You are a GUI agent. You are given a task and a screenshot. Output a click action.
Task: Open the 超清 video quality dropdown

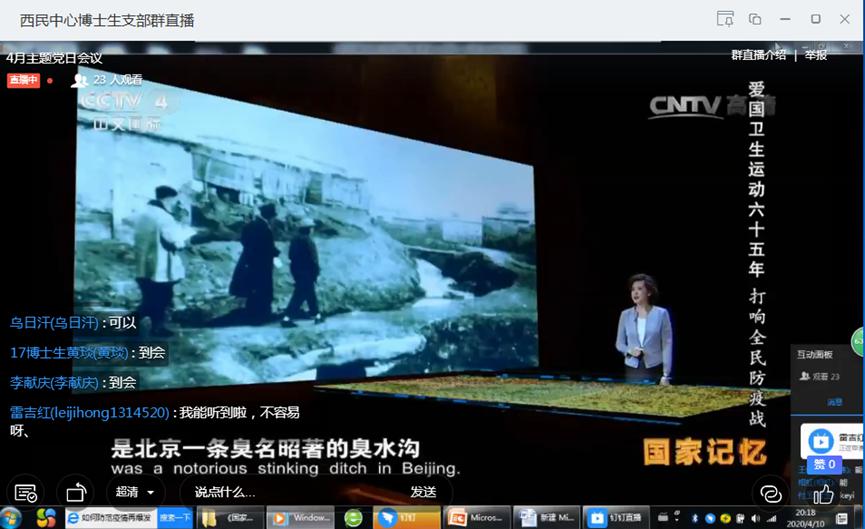pos(135,492)
